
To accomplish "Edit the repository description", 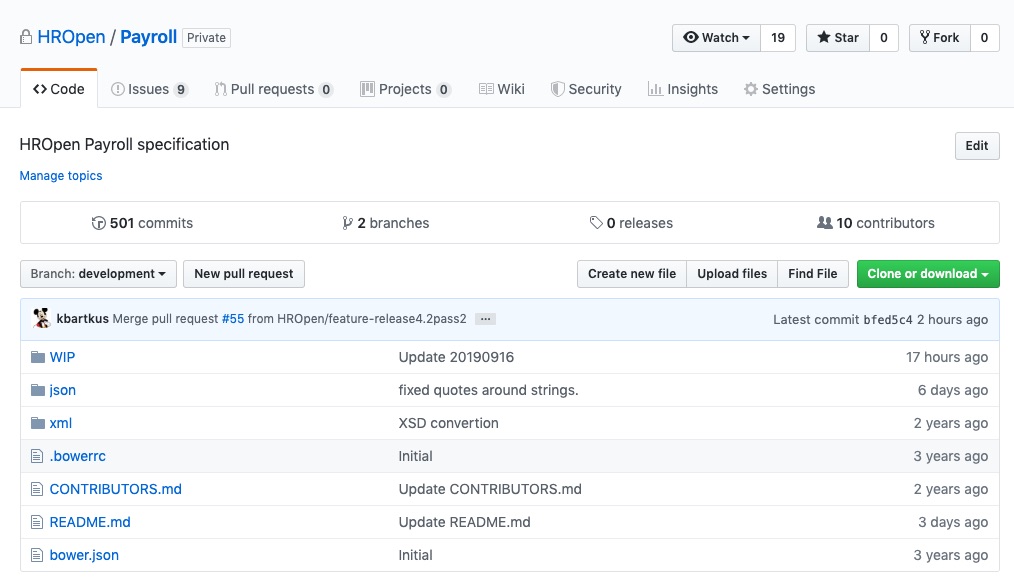I will [976, 146].
